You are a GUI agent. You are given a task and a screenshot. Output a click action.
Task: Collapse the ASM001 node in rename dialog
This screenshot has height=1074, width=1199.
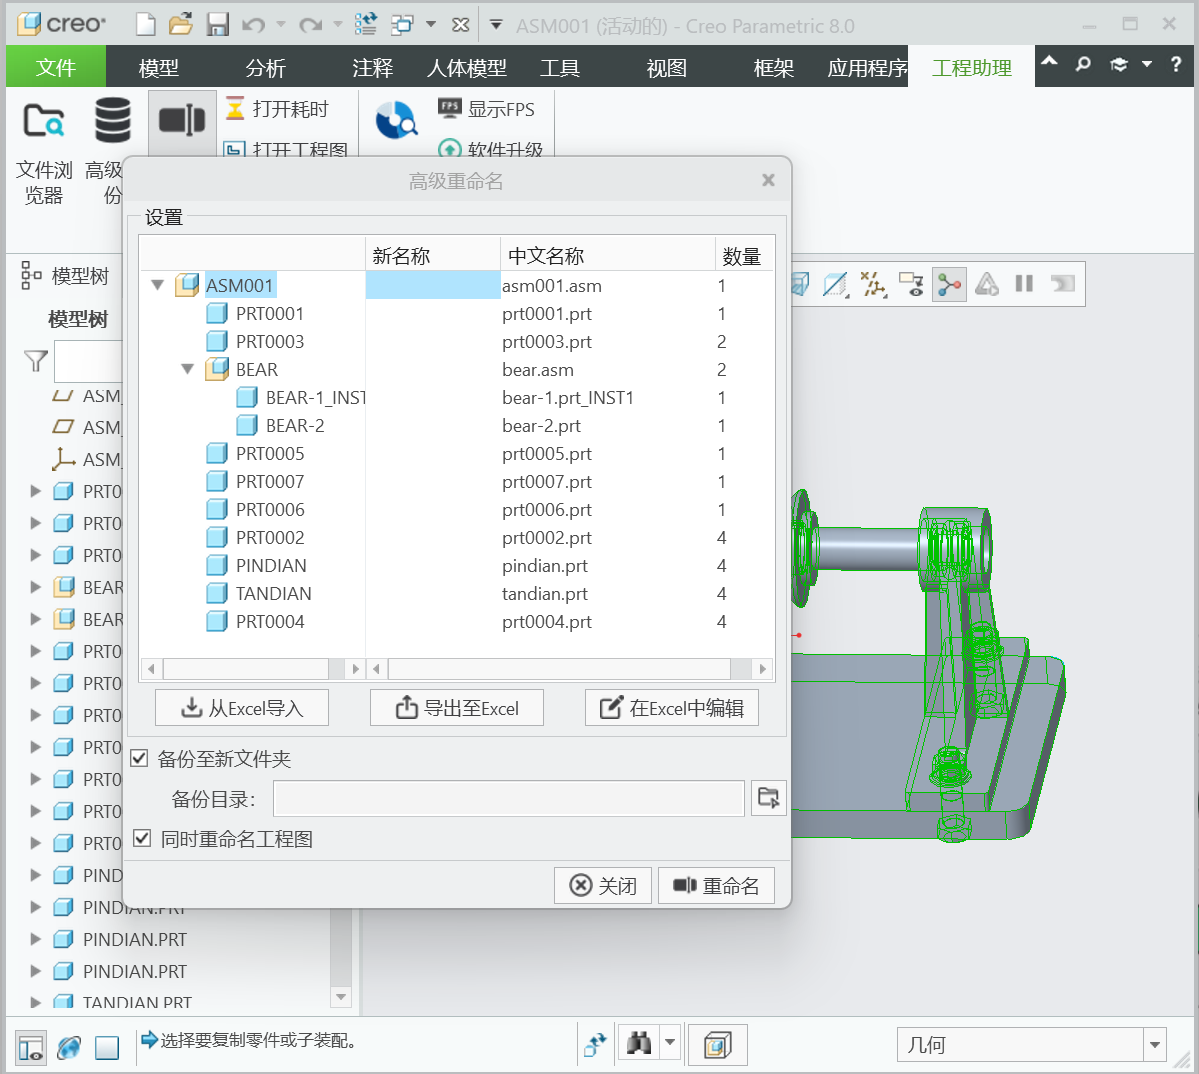tap(157, 285)
